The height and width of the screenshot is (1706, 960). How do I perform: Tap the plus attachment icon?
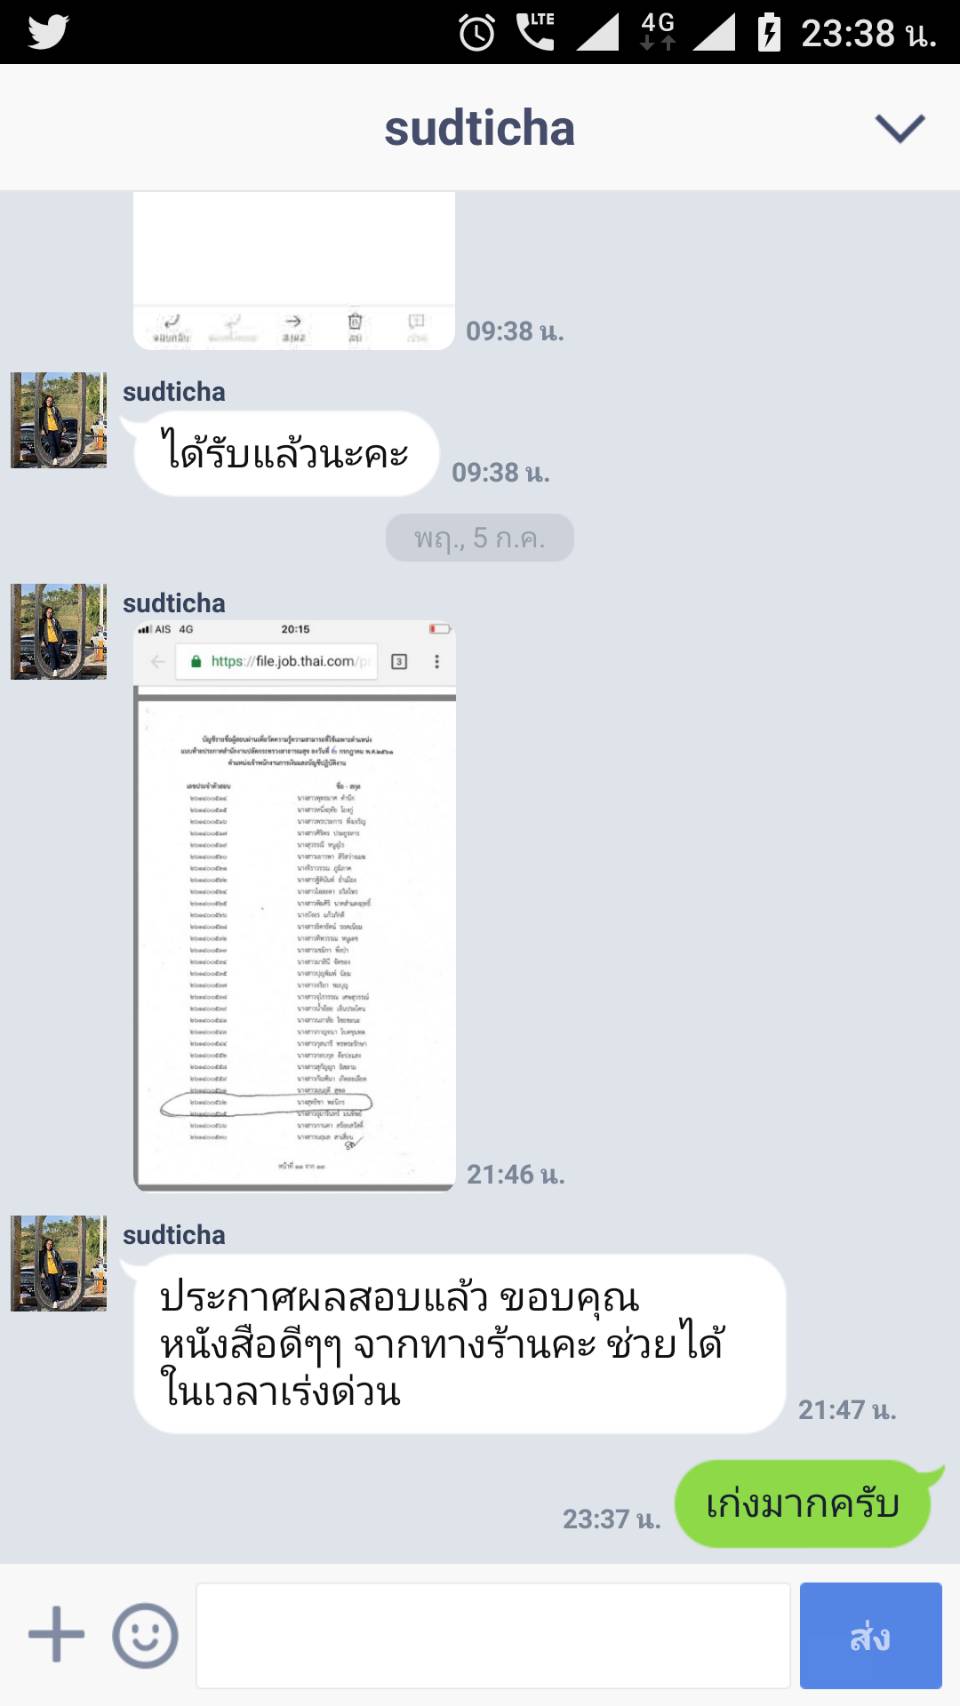pyautogui.click(x=56, y=1635)
